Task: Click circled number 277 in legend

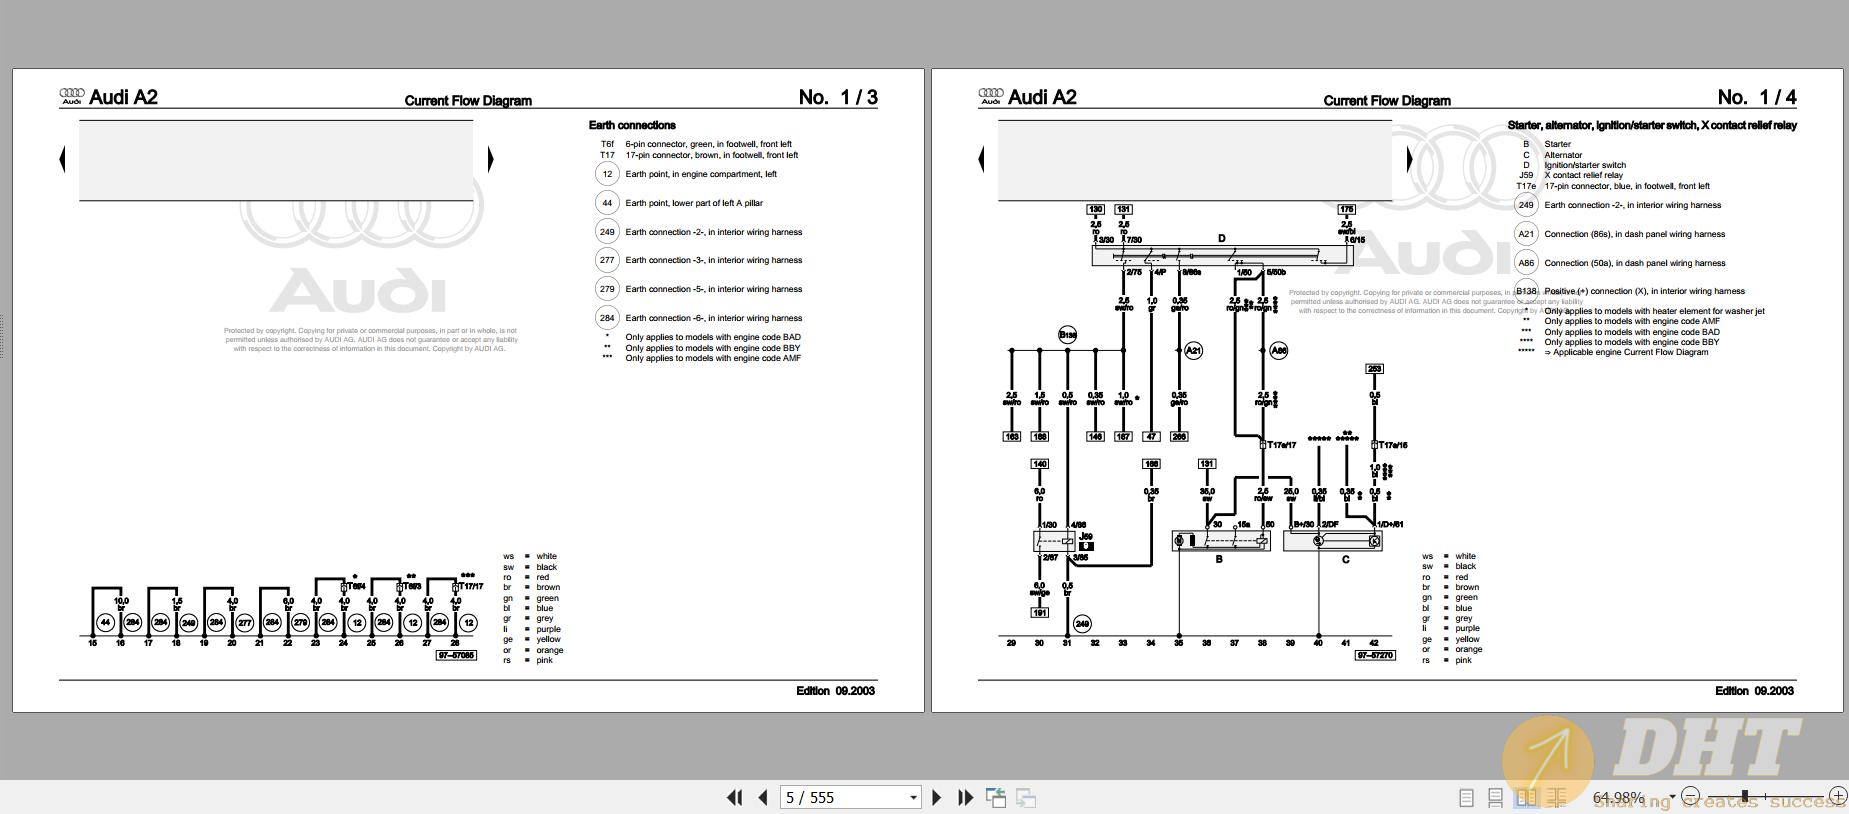Action: (x=607, y=260)
